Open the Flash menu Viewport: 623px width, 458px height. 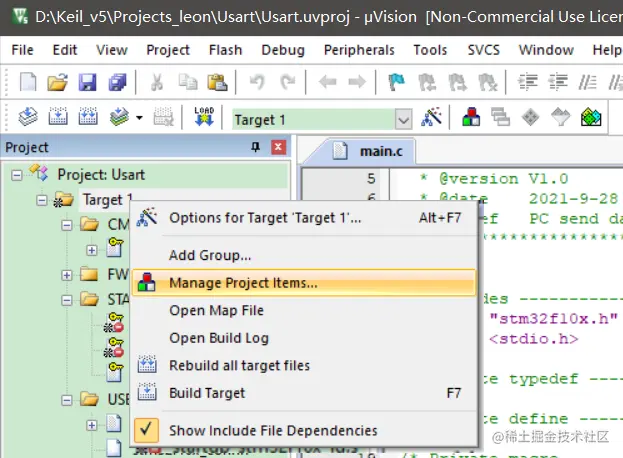pos(225,50)
